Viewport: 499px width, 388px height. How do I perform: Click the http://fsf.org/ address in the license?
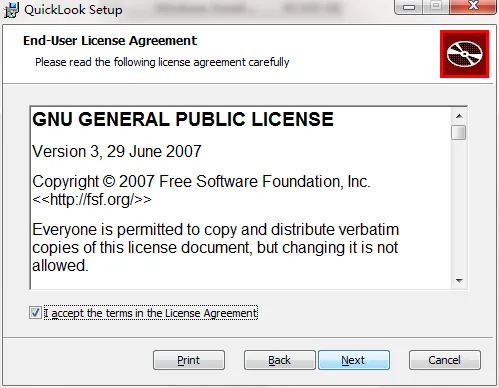pos(92,200)
